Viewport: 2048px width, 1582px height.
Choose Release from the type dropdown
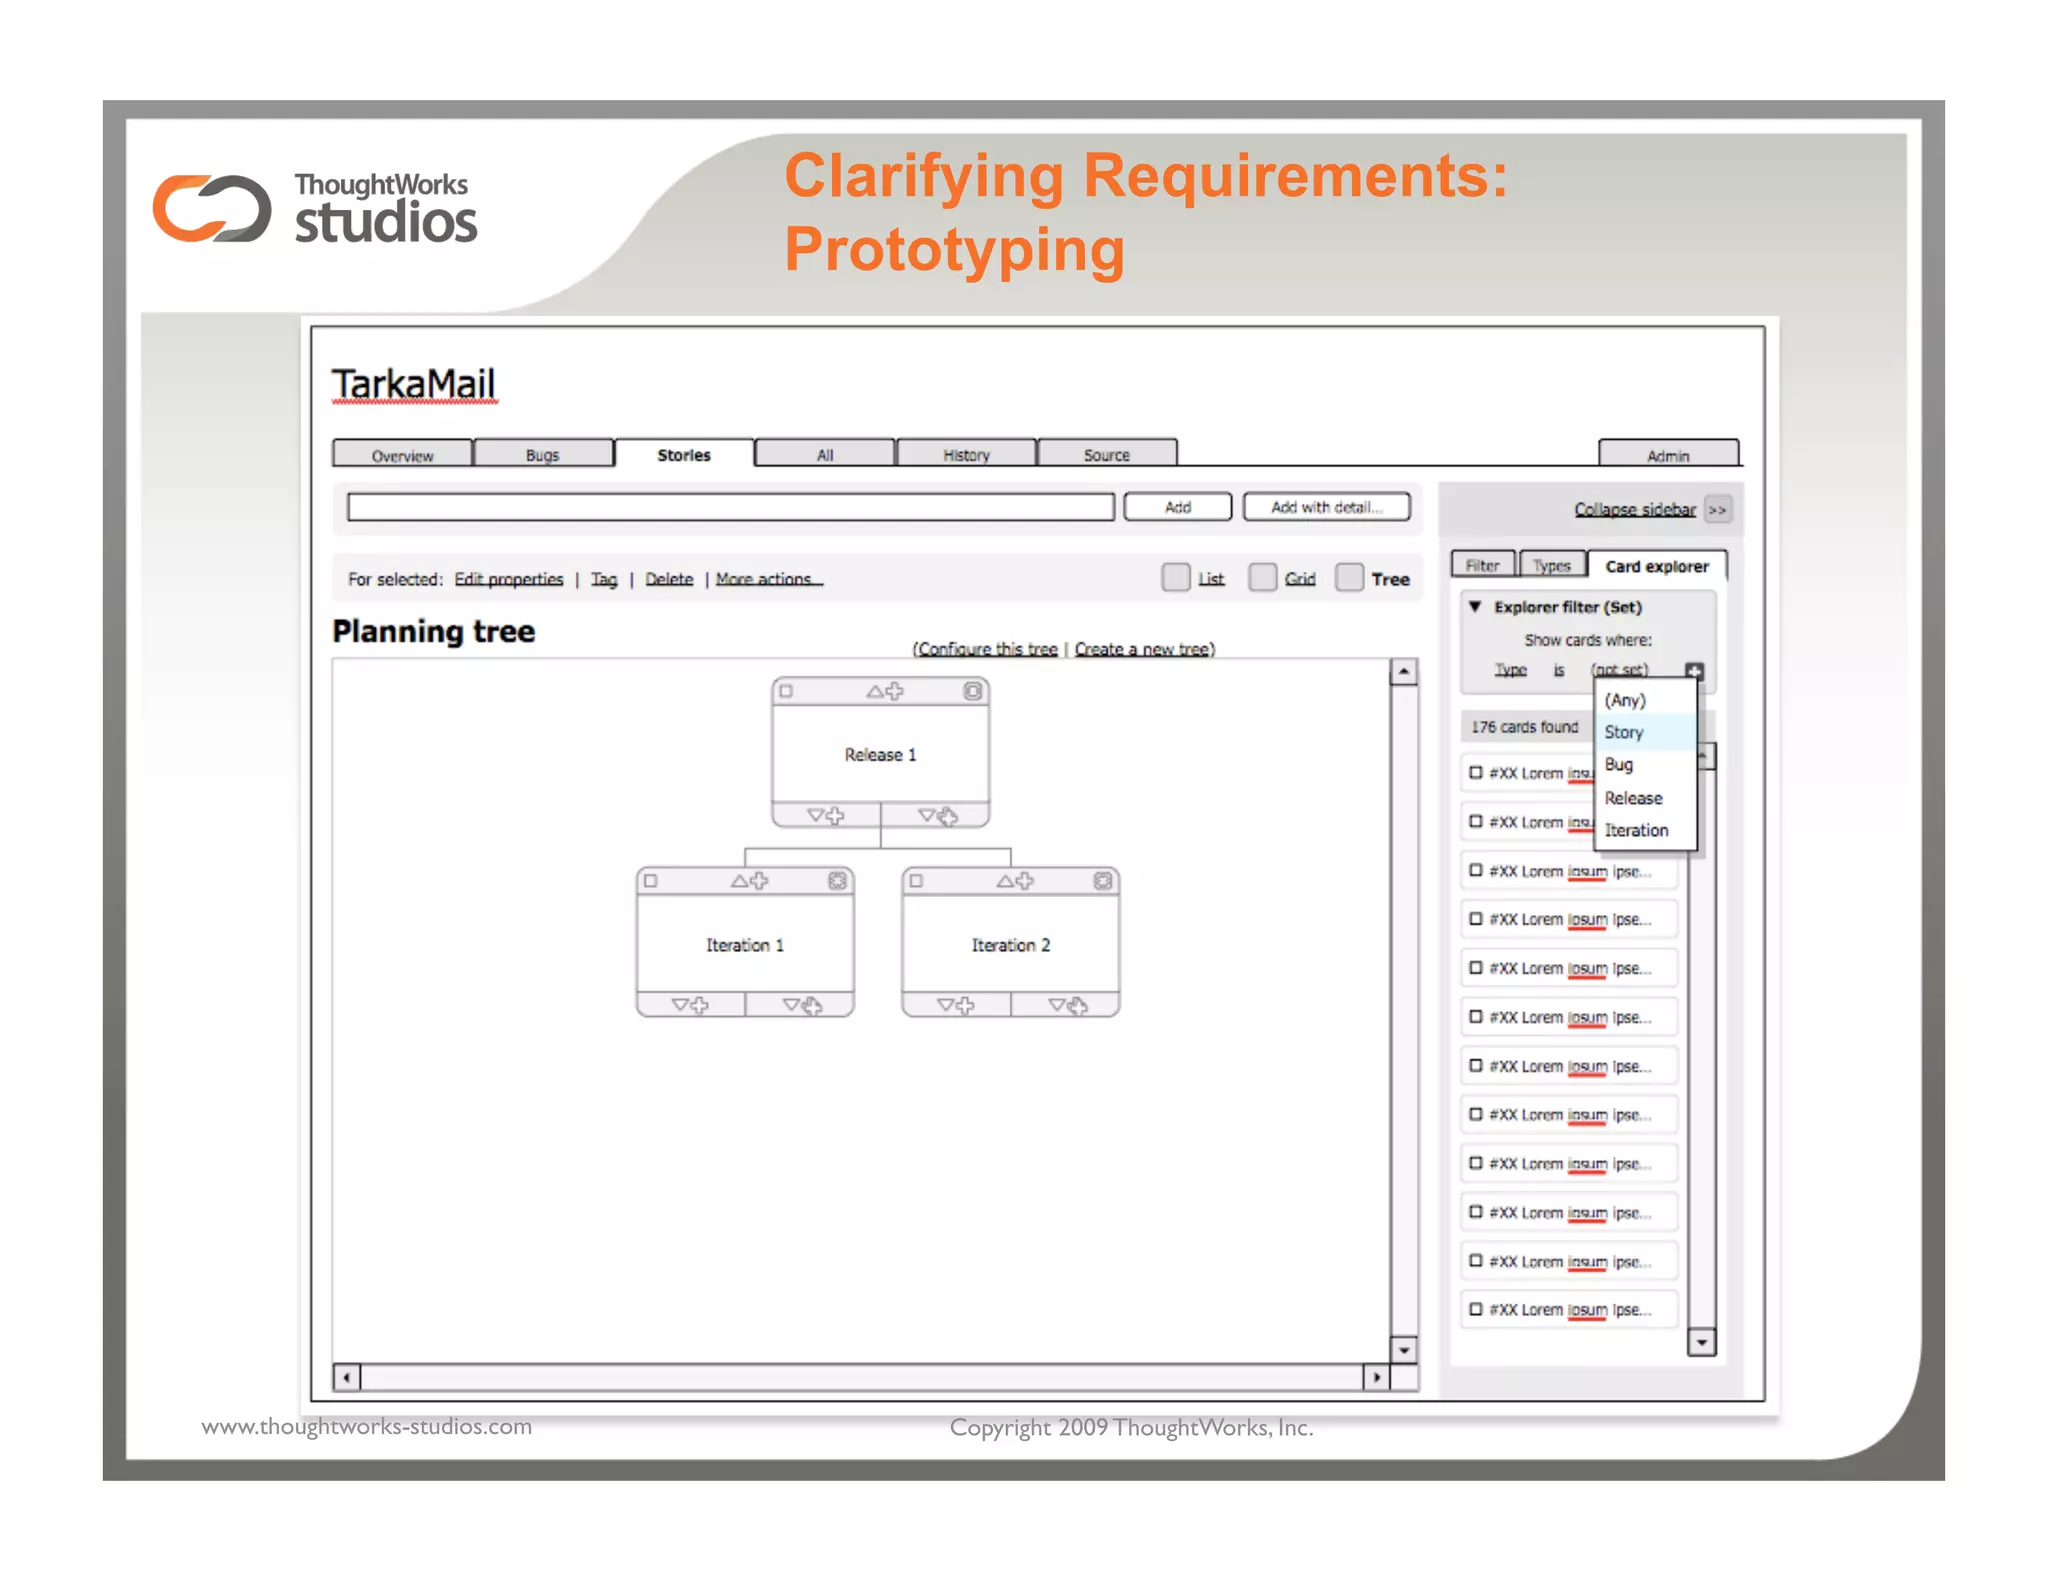point(1645,798)
